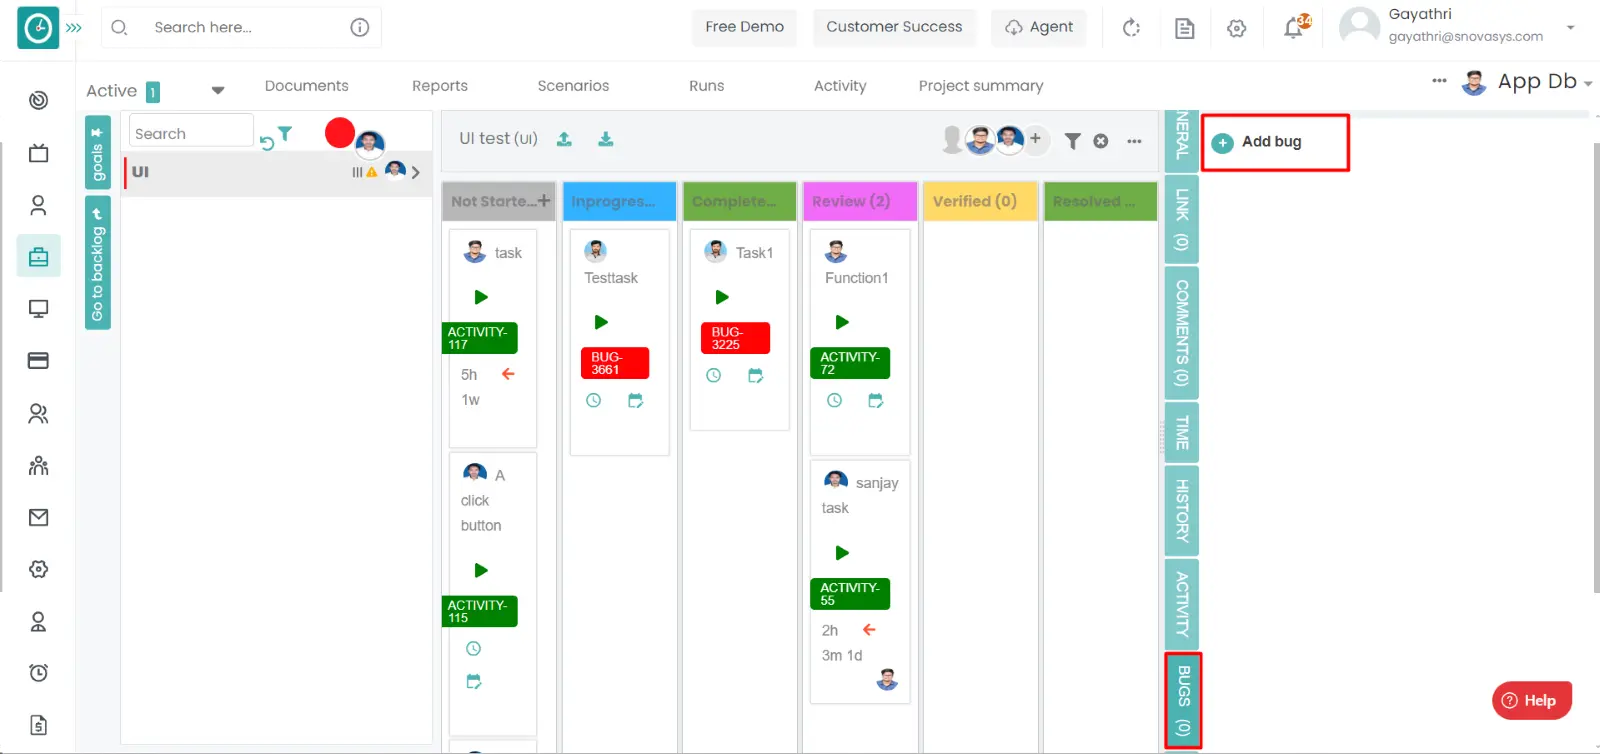Click the board filter funnel icon
The image size is (1600, 754).
(x=1072, y=141)
